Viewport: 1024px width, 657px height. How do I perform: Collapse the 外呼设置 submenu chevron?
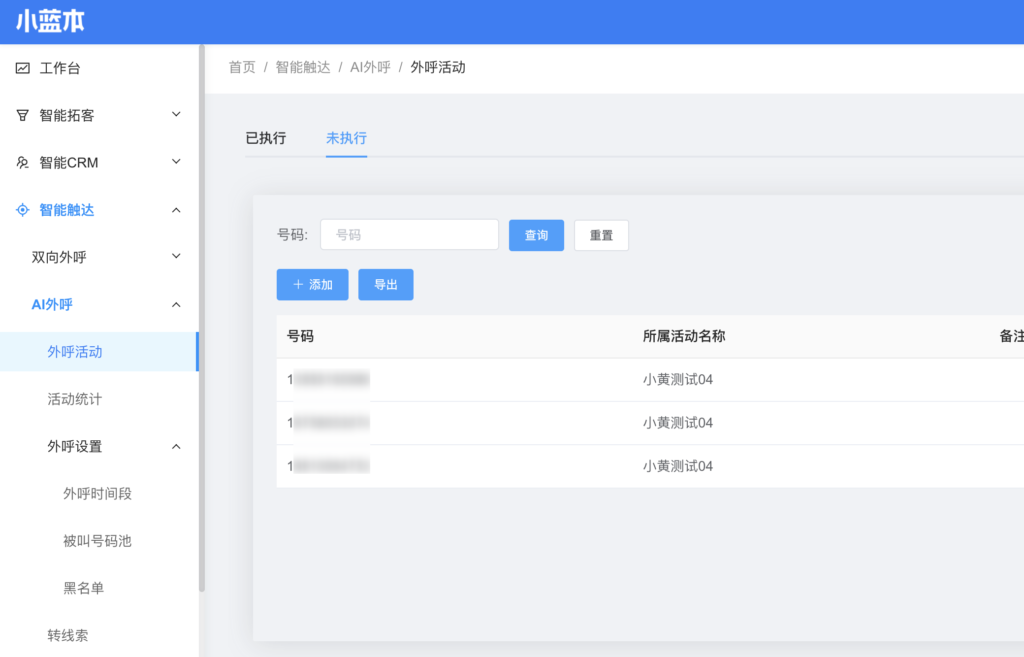pos(176,446)
